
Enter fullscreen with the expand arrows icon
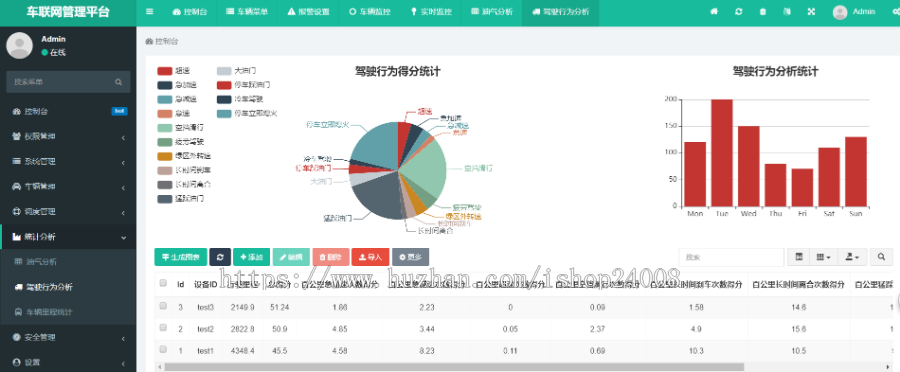(811, 11)
